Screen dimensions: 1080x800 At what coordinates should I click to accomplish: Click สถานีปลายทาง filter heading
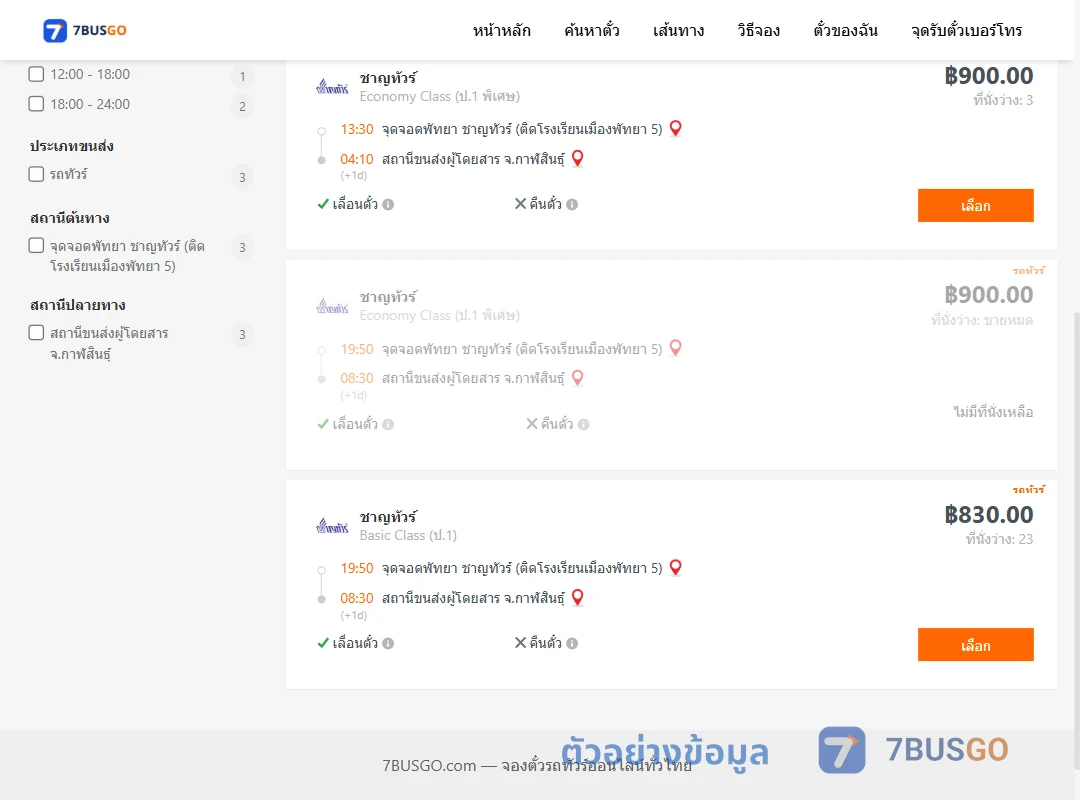point(78,305)
